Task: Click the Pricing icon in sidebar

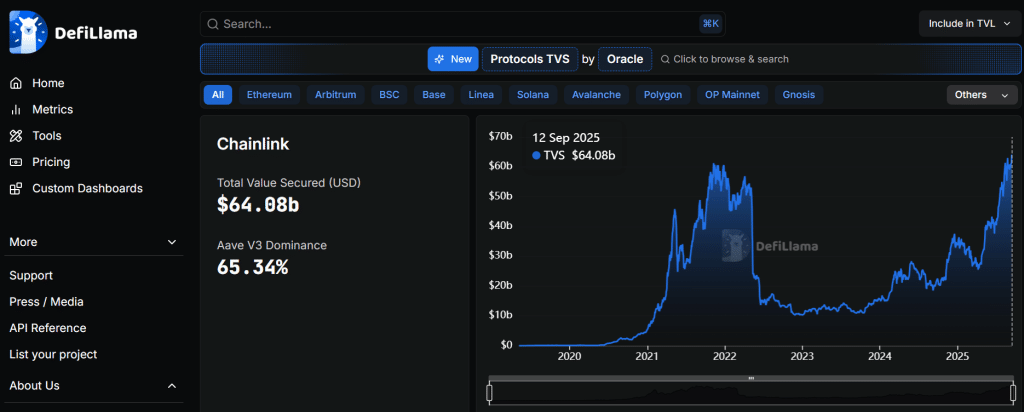Action: point(16,162)
